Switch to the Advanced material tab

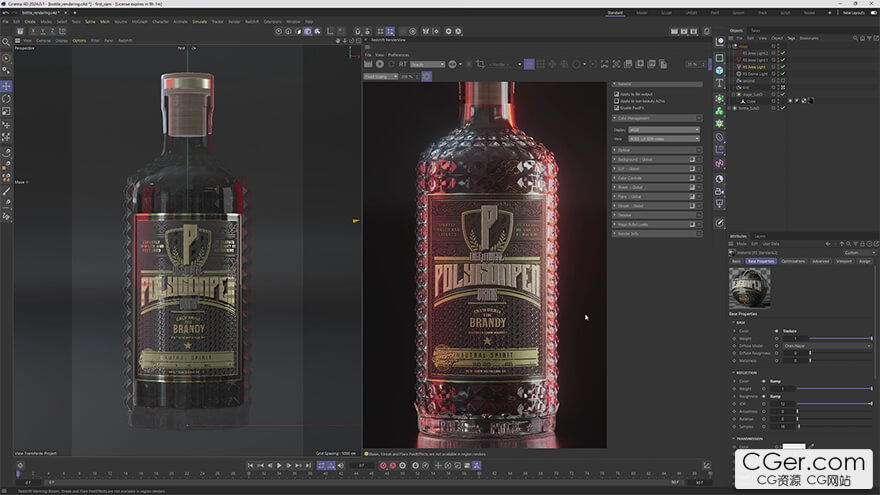pos(820,261)
